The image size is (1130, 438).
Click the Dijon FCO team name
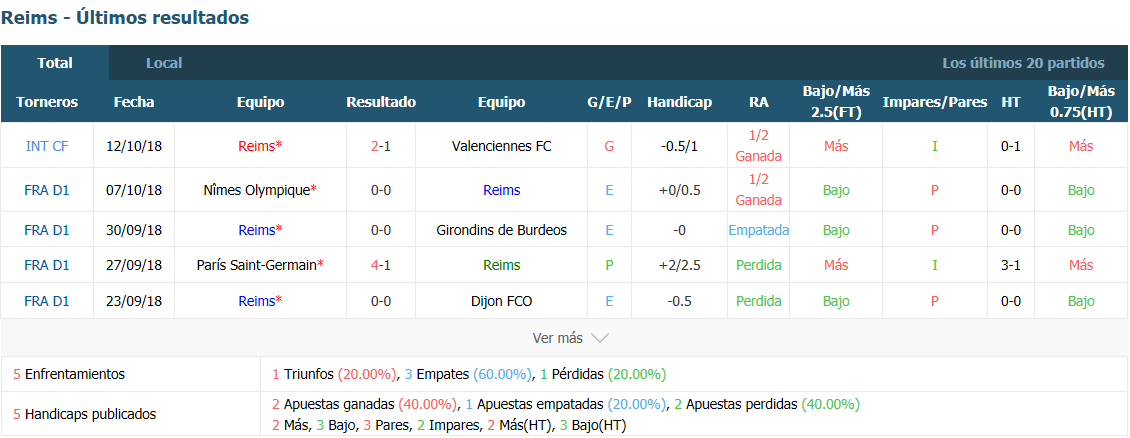[502, 301]
